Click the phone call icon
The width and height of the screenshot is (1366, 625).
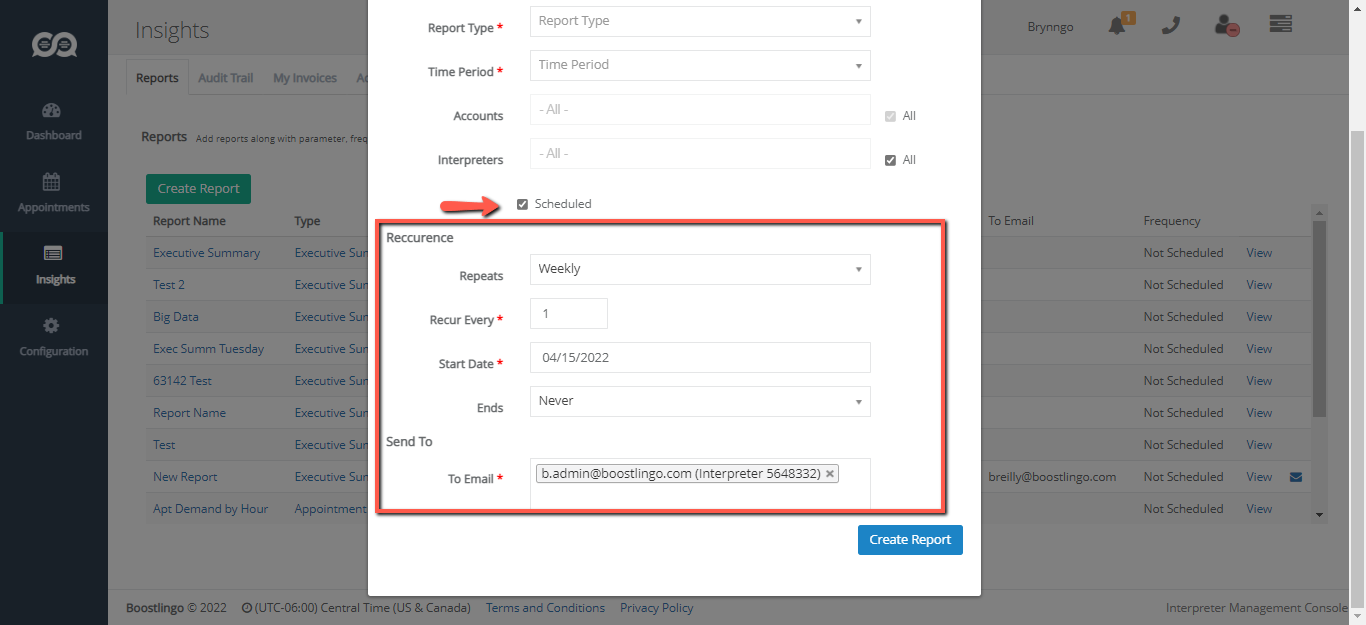click(x=1171, y=27)
